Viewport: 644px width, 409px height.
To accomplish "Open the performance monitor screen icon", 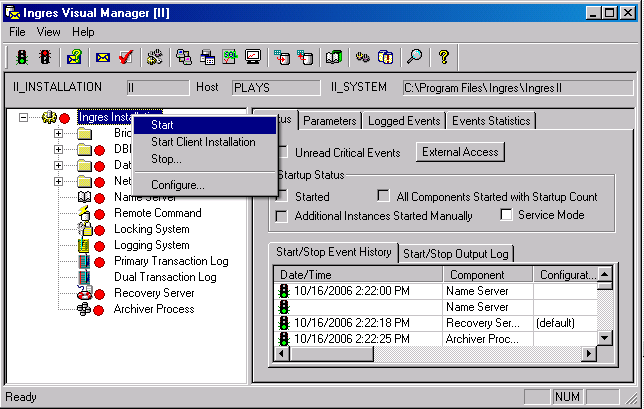I will pyautogui.click(x=253, y=57).
